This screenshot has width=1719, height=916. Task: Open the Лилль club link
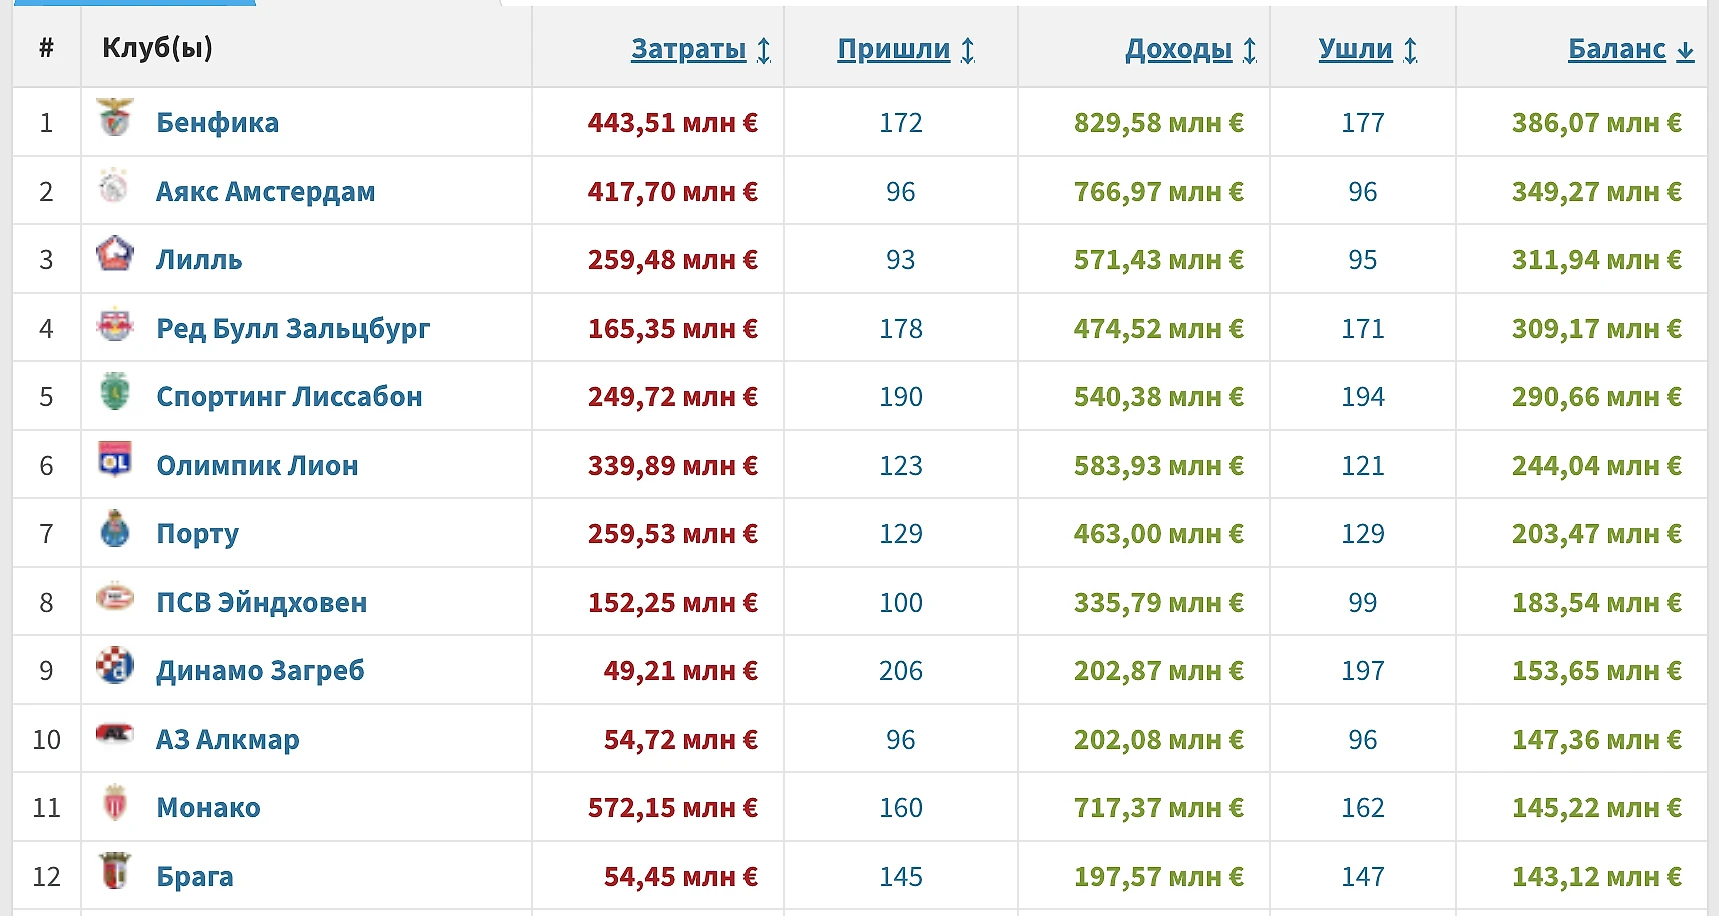coord(199,259)
